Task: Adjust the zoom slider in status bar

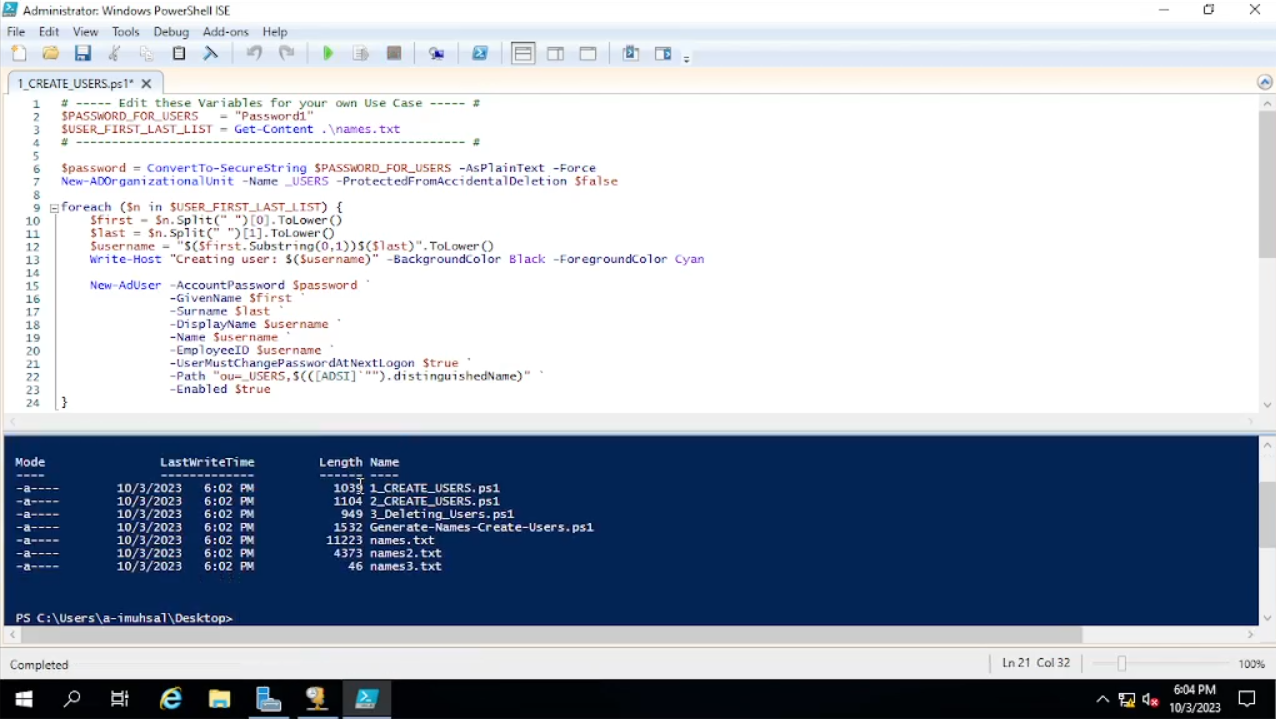Action: click(1122, 664)
